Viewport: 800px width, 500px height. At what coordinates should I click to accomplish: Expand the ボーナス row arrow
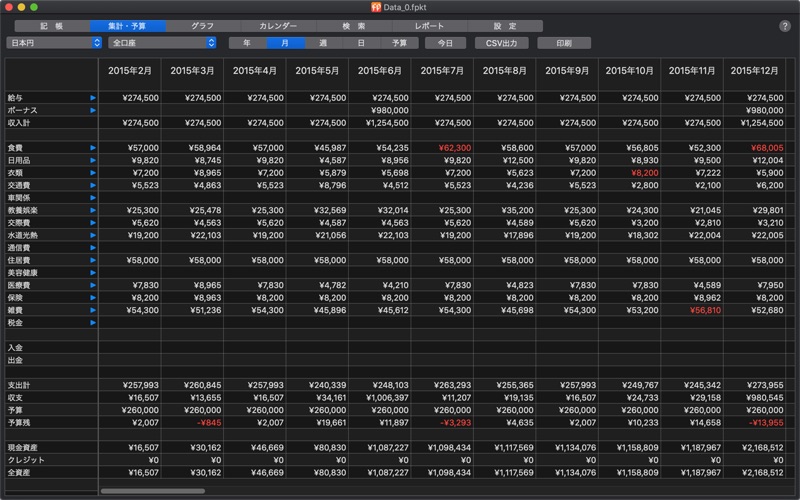(93, 110)
